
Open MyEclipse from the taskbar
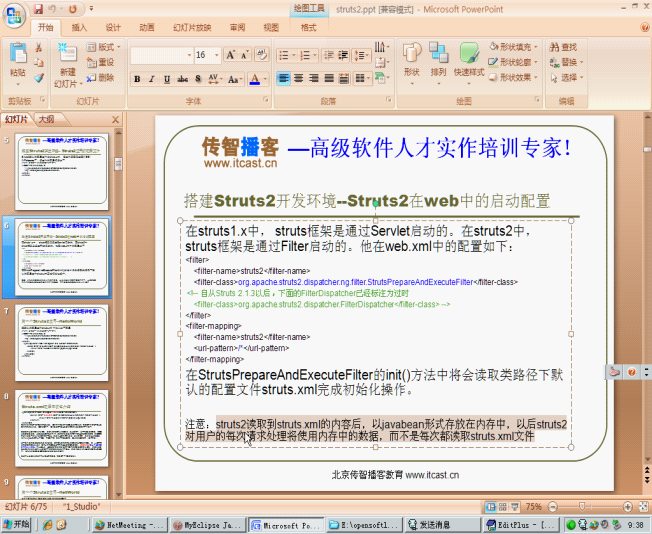pyautogui.click(x=209, y=525)
